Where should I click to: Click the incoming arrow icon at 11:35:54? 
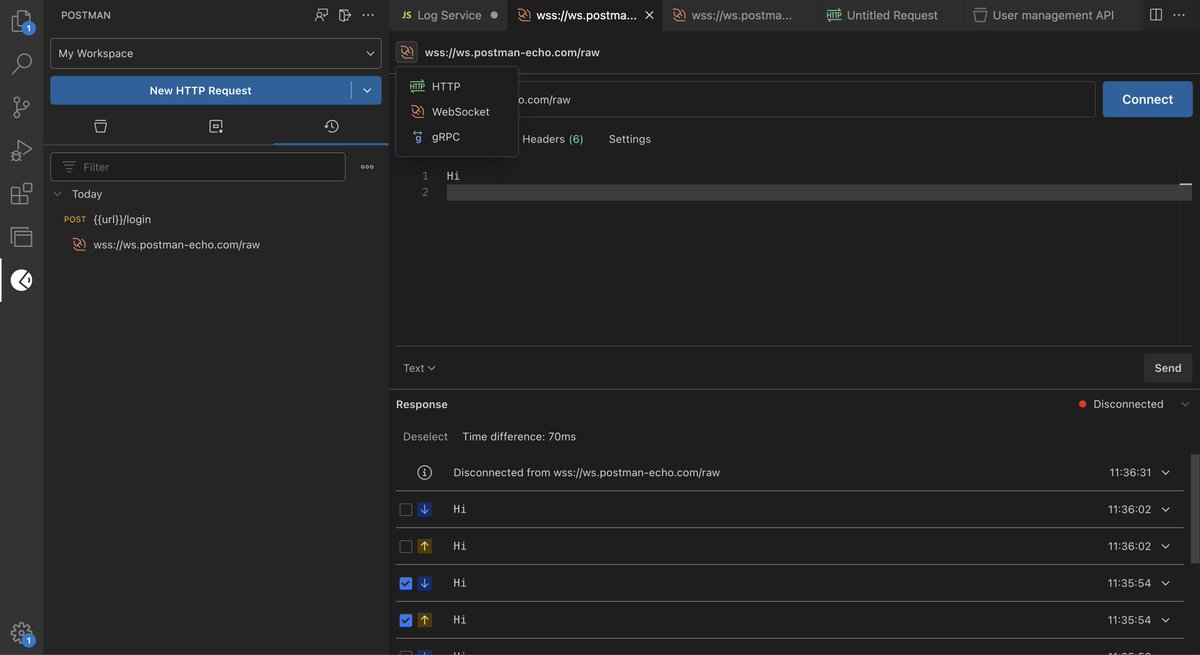424,583
